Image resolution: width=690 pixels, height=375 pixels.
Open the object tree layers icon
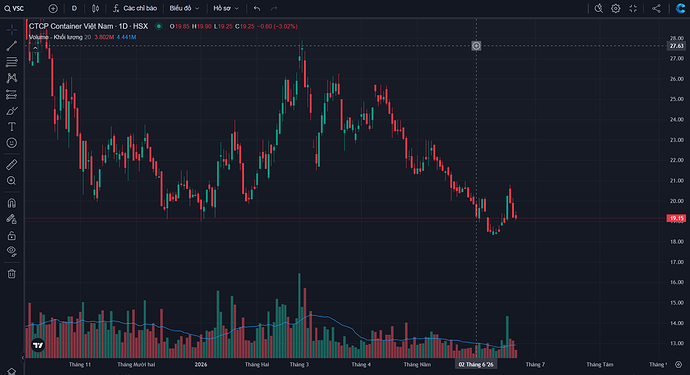[x=12, y=371]
